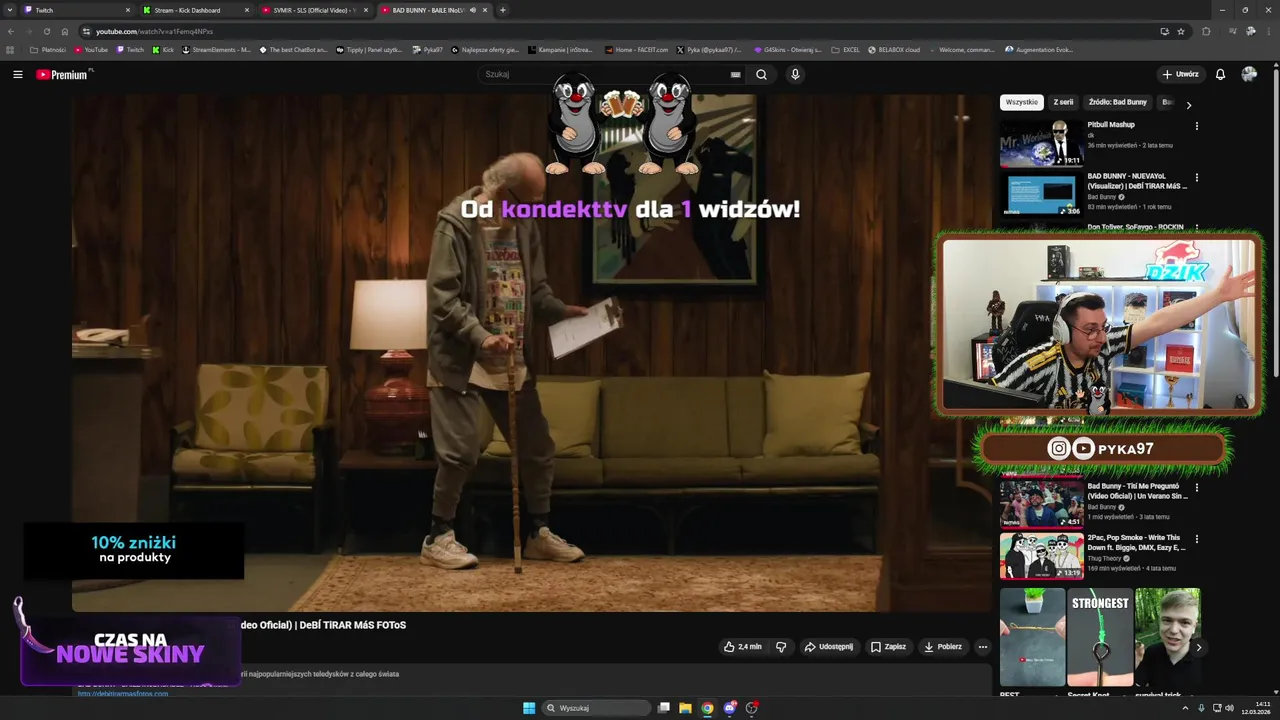Image resolution: width=1280 pixels, height=720 pixels.
Task: Open the Kick bookmark in bookmarks bar
Action: [163, 50]
